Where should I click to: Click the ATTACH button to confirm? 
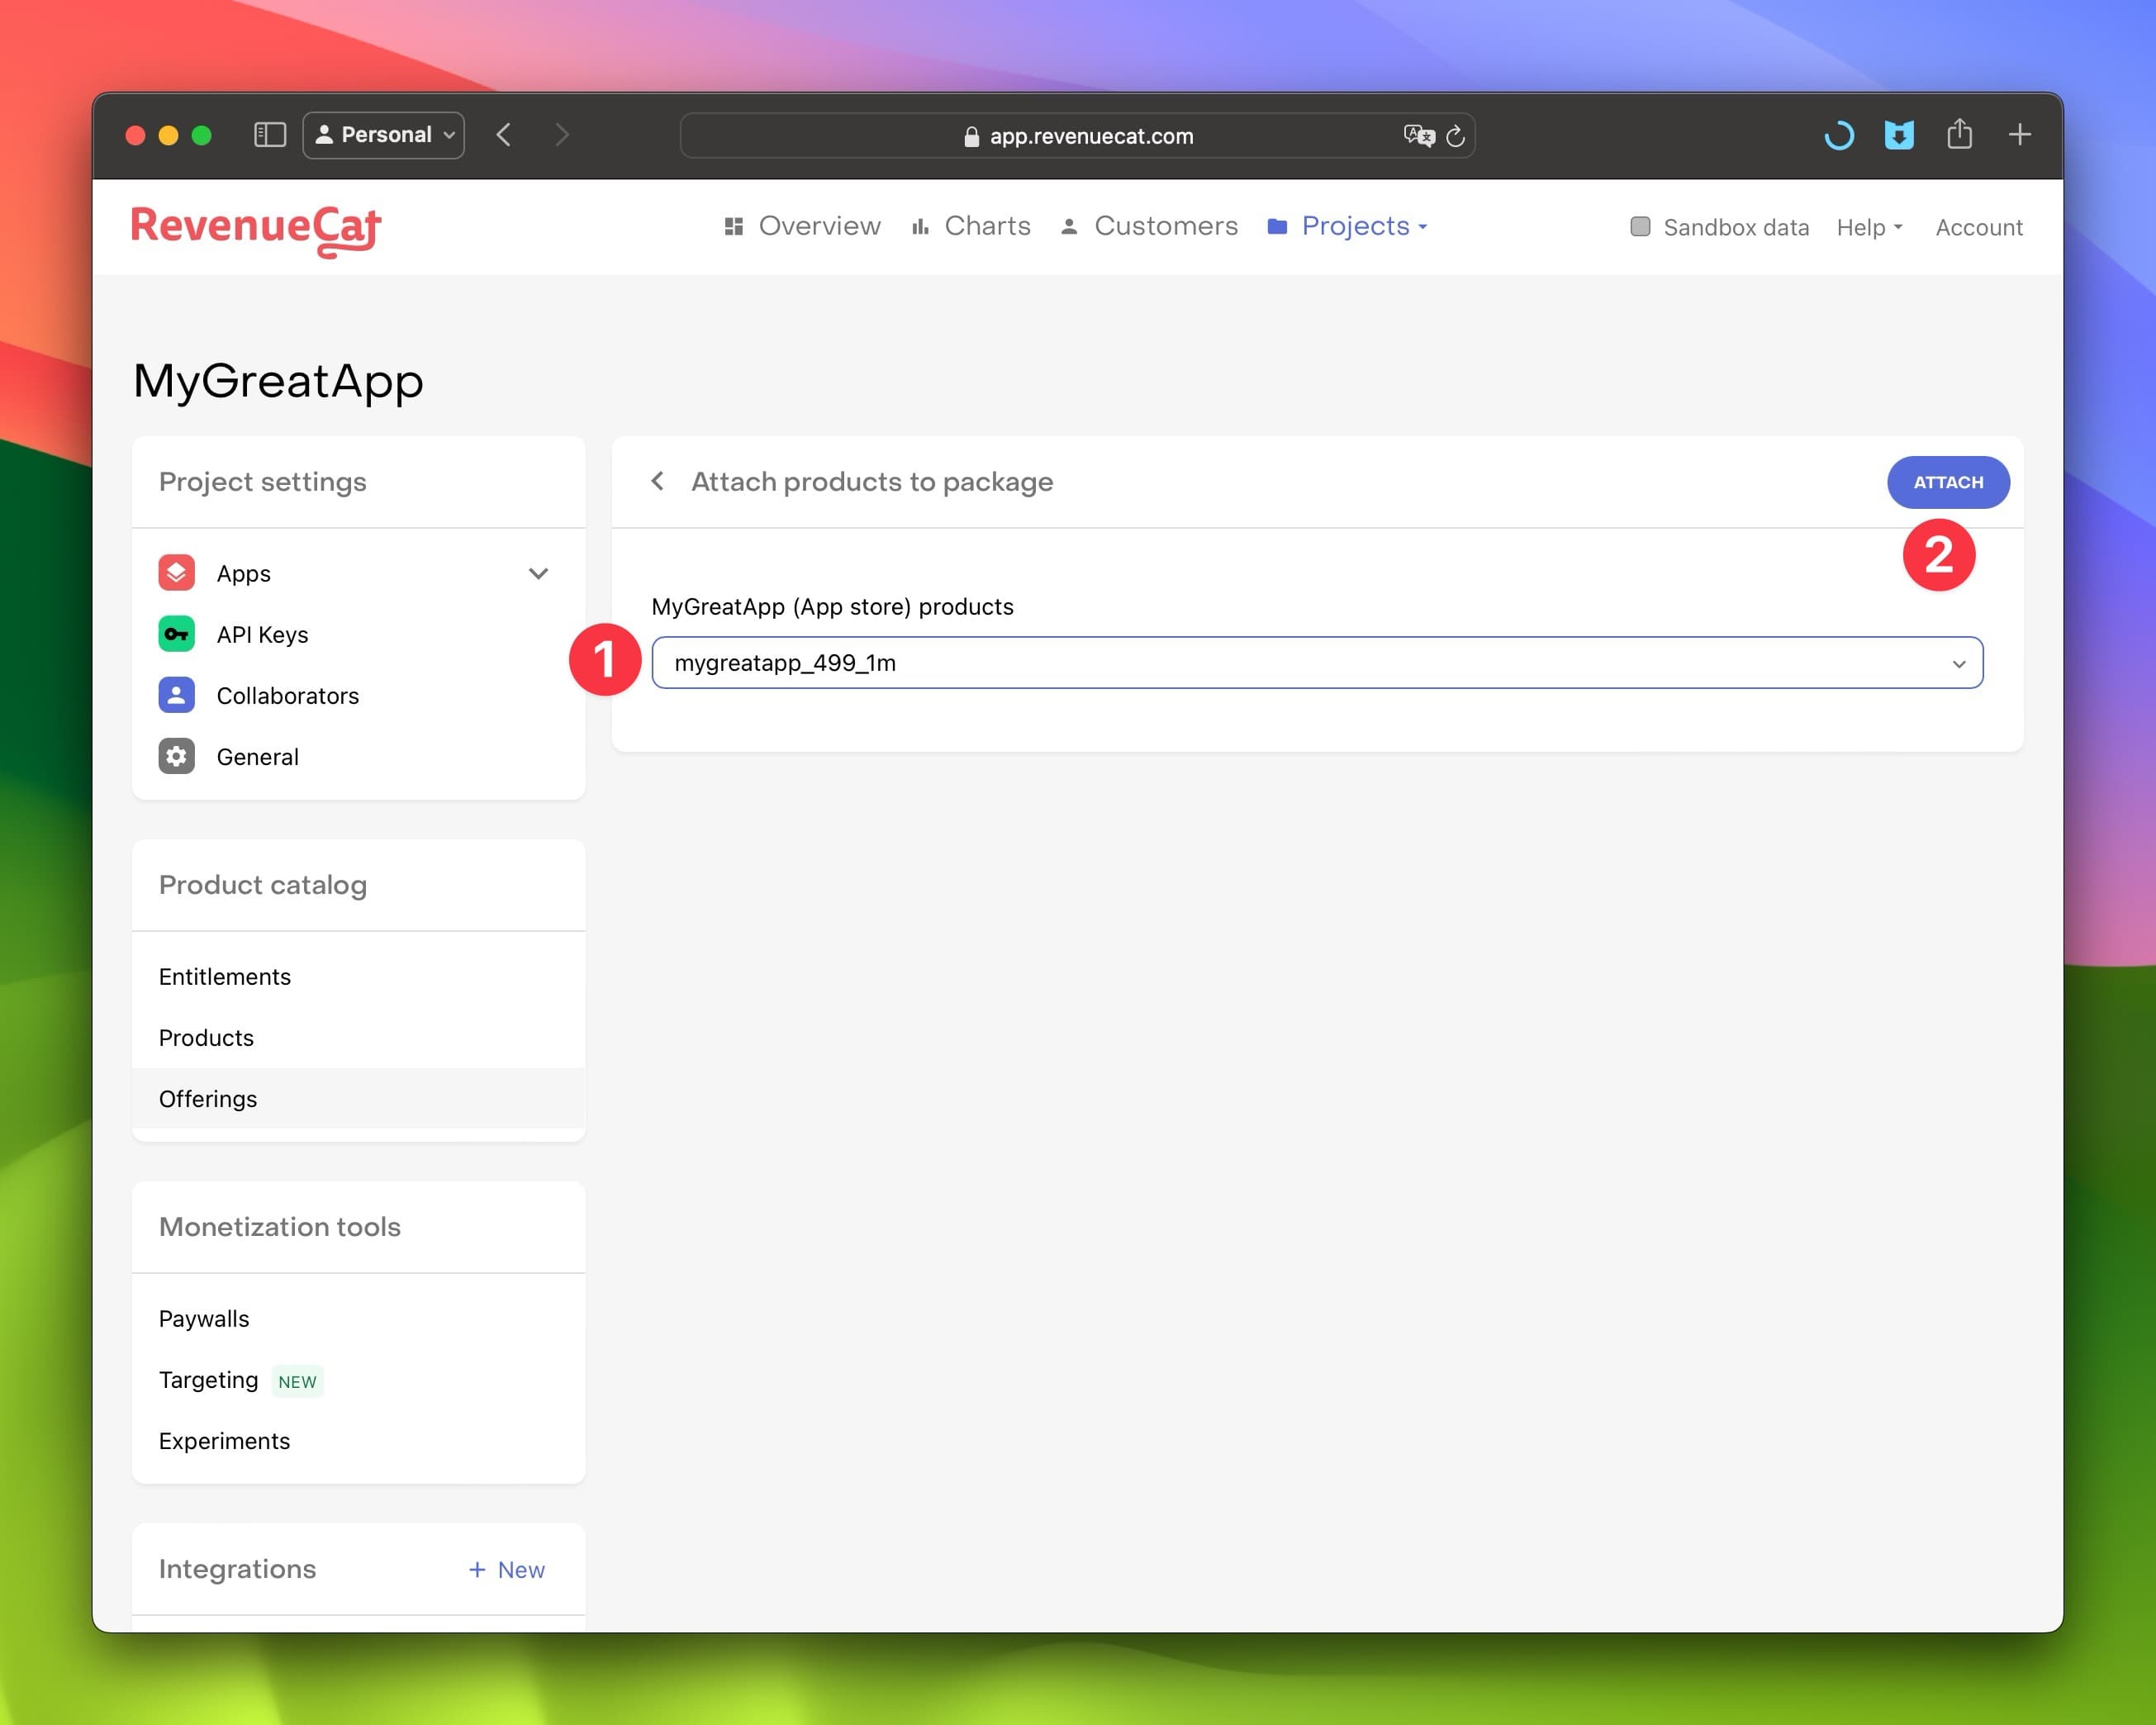pyautogui.click(x=1949, y=482)
